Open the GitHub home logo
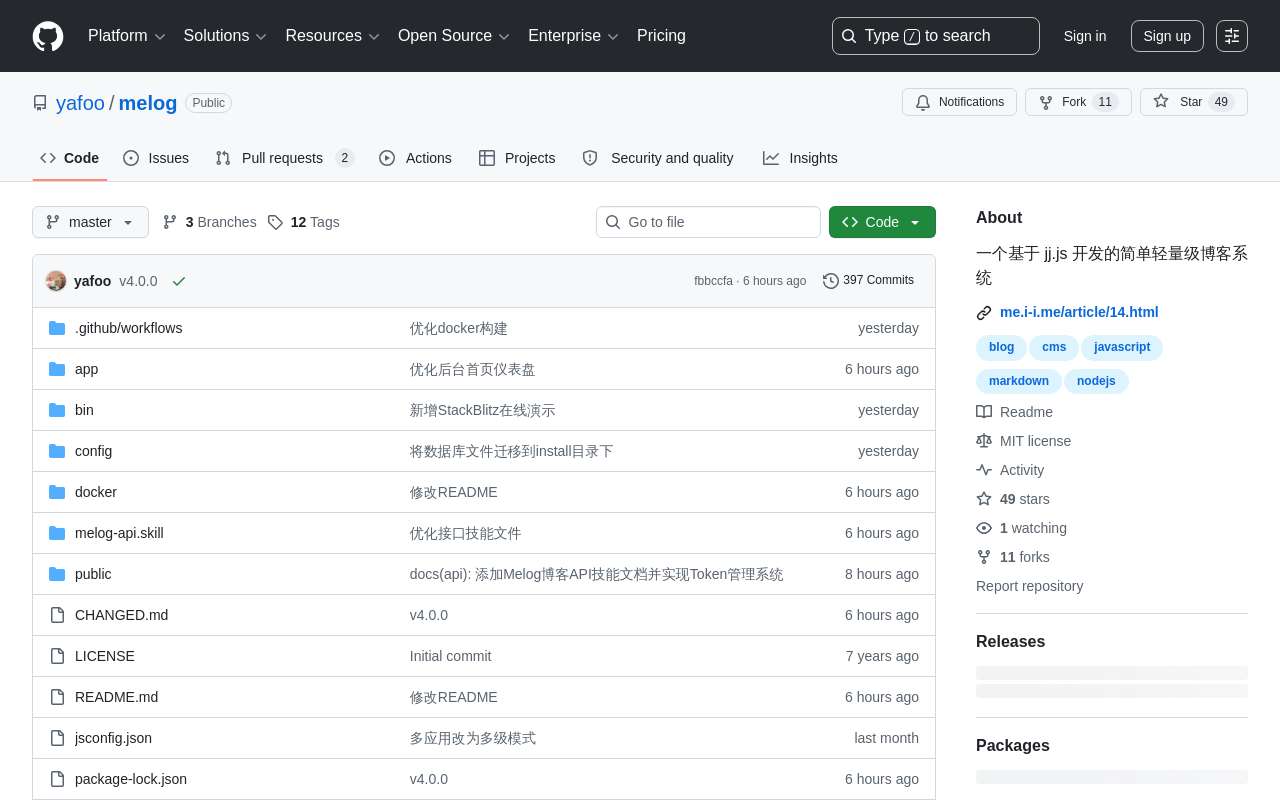Image resolution: width=1280 pixels, height=800 pixels. click(x=48, y=36)
